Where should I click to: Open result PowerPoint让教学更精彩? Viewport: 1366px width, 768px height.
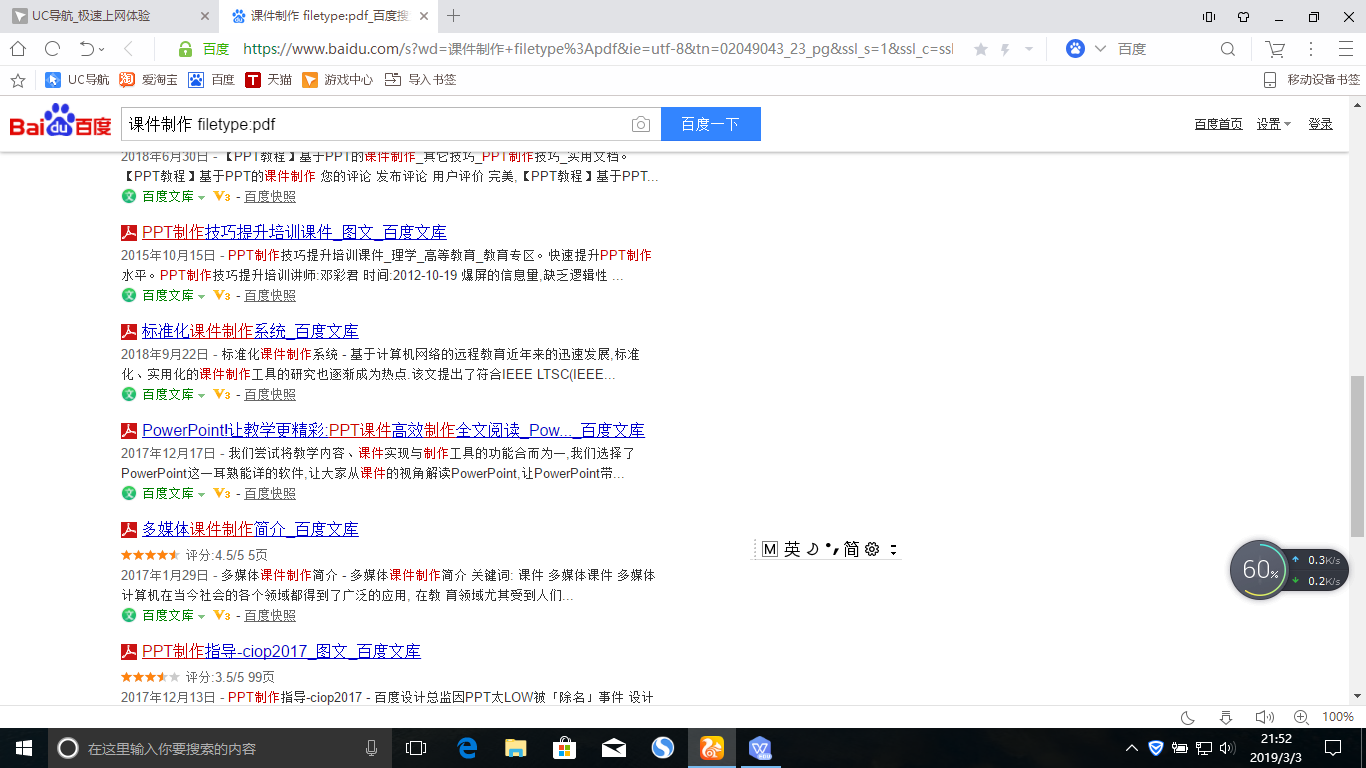393,430
